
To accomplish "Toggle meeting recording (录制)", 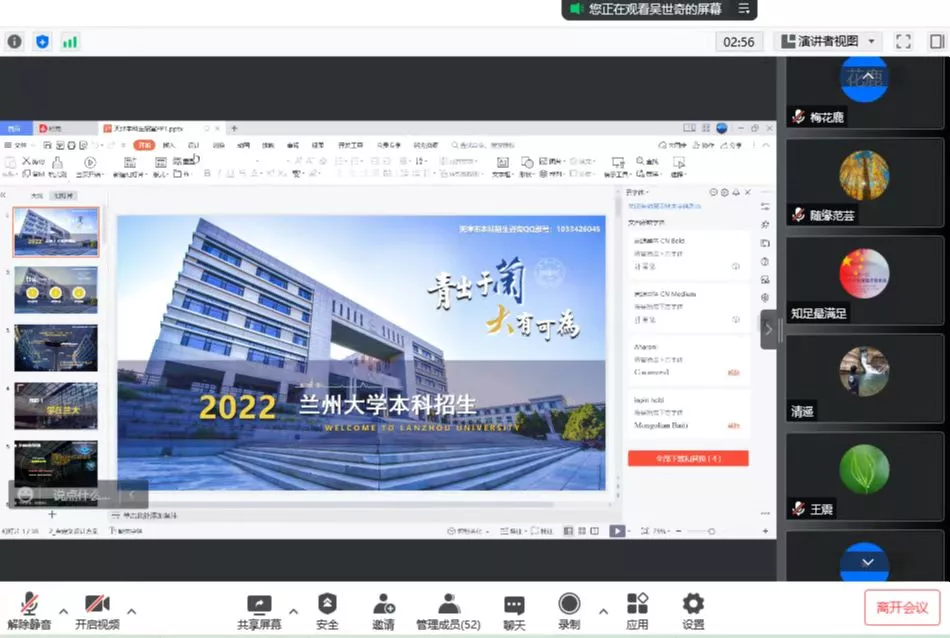I will [x=569, y=611].
